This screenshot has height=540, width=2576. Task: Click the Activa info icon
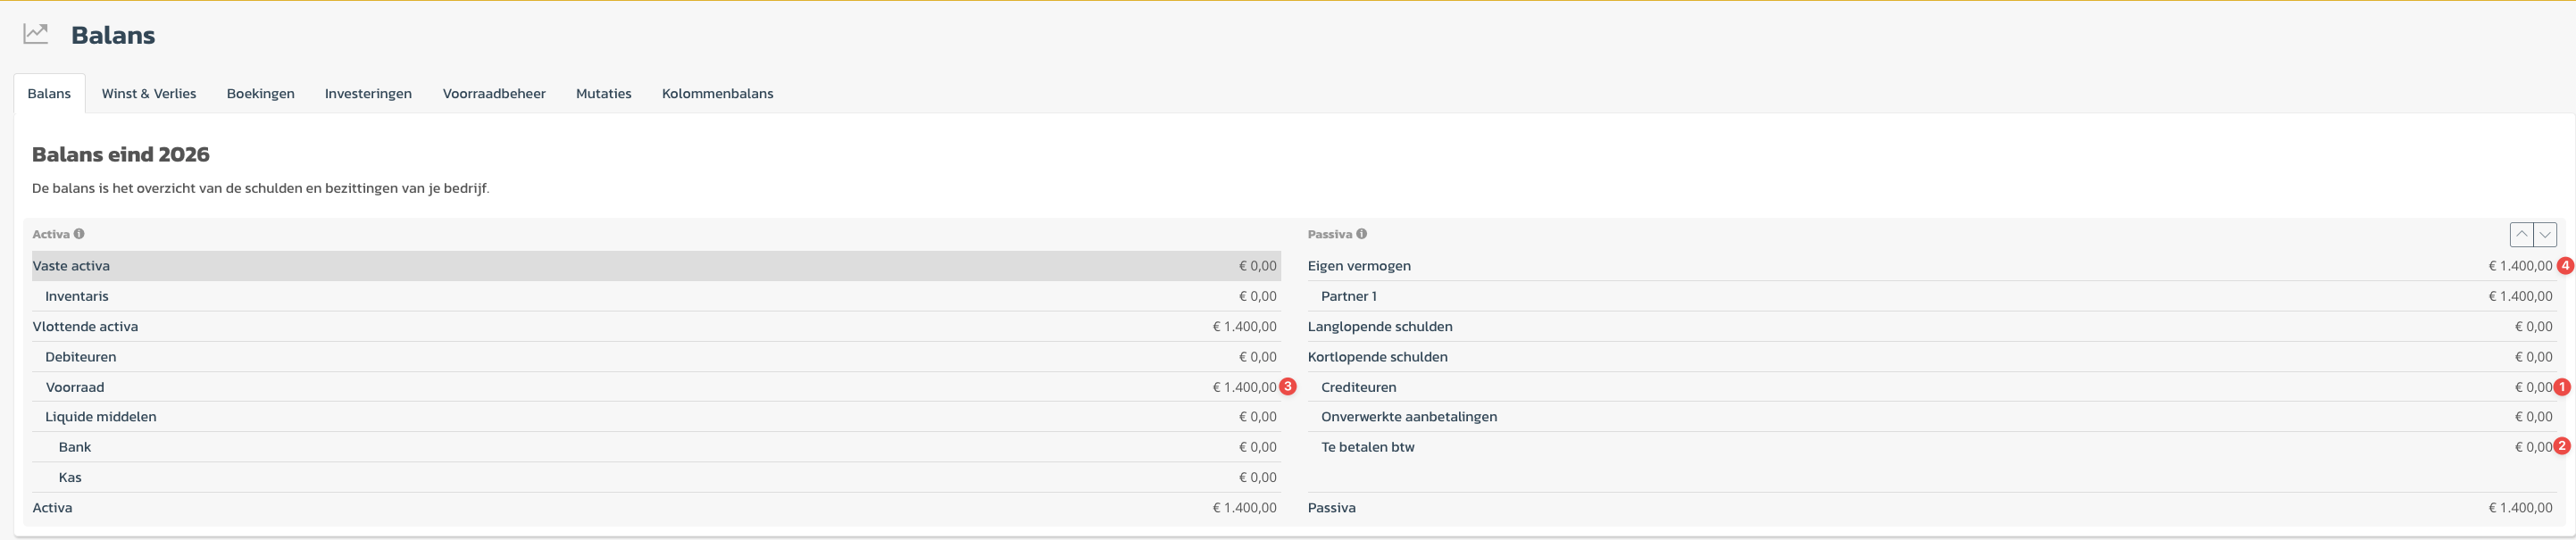coord(79,234)
